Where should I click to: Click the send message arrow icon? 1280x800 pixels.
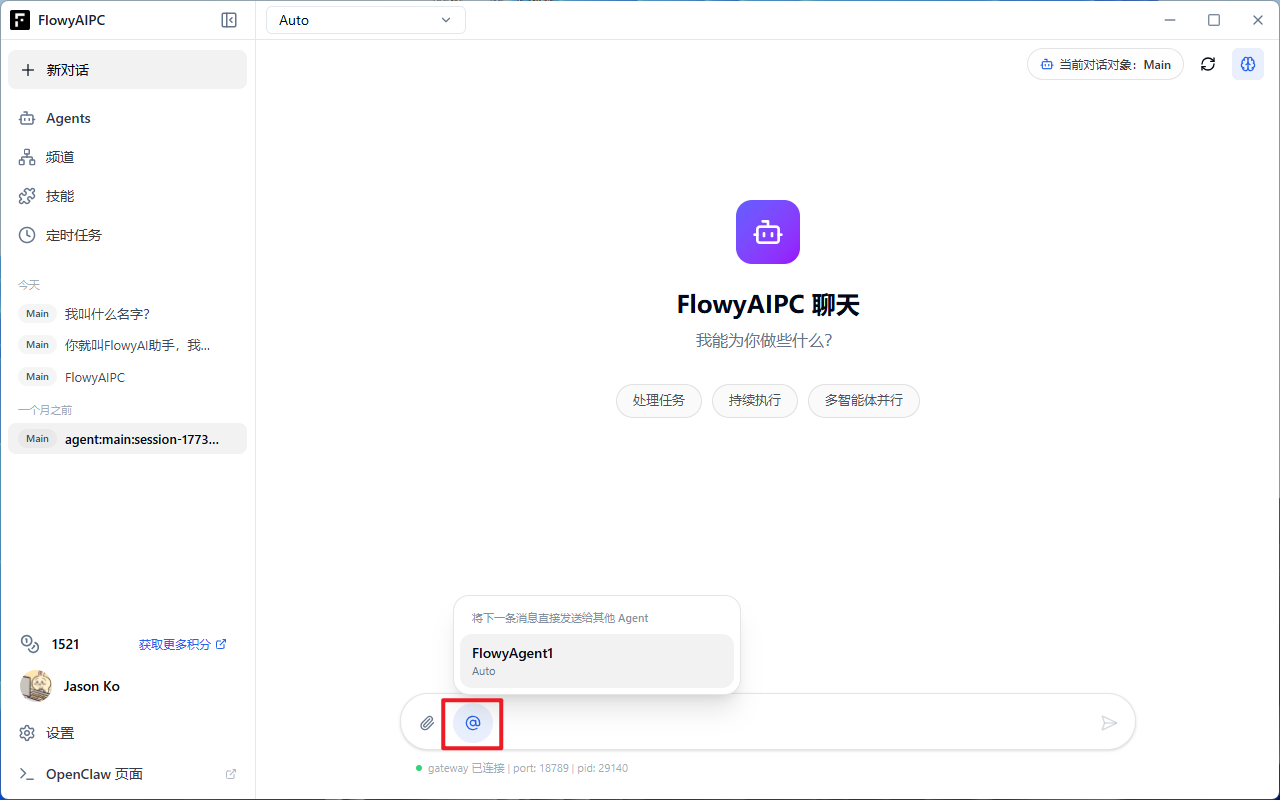tap(1109, 722)
